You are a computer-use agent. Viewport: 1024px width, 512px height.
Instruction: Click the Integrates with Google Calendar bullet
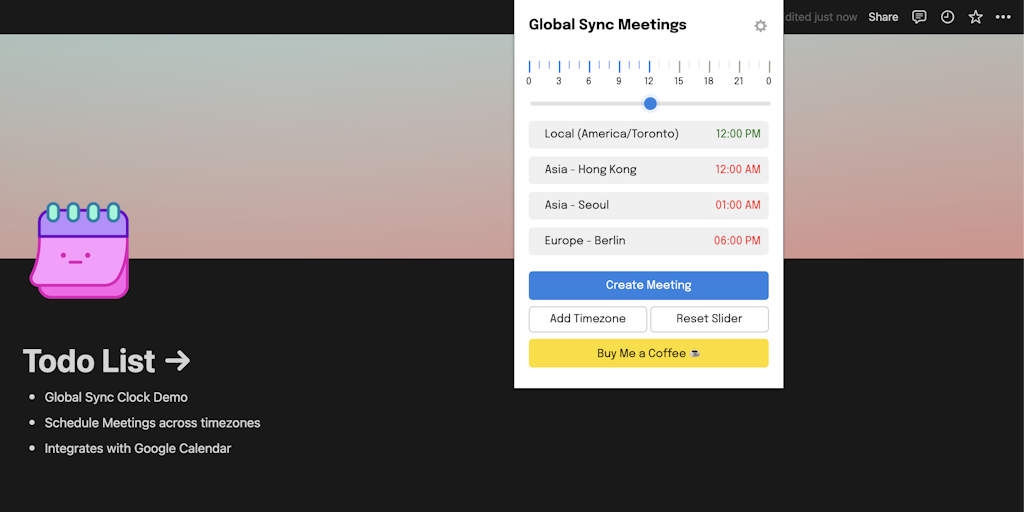click(138, 449)
